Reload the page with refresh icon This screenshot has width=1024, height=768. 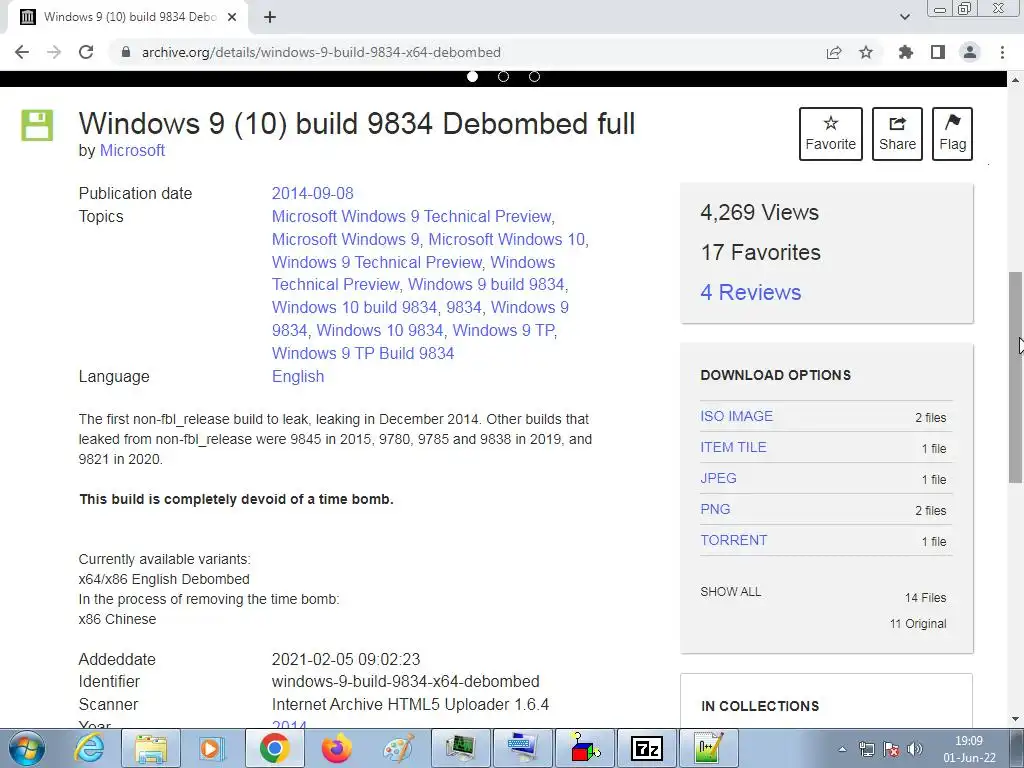tap(86, 52)
